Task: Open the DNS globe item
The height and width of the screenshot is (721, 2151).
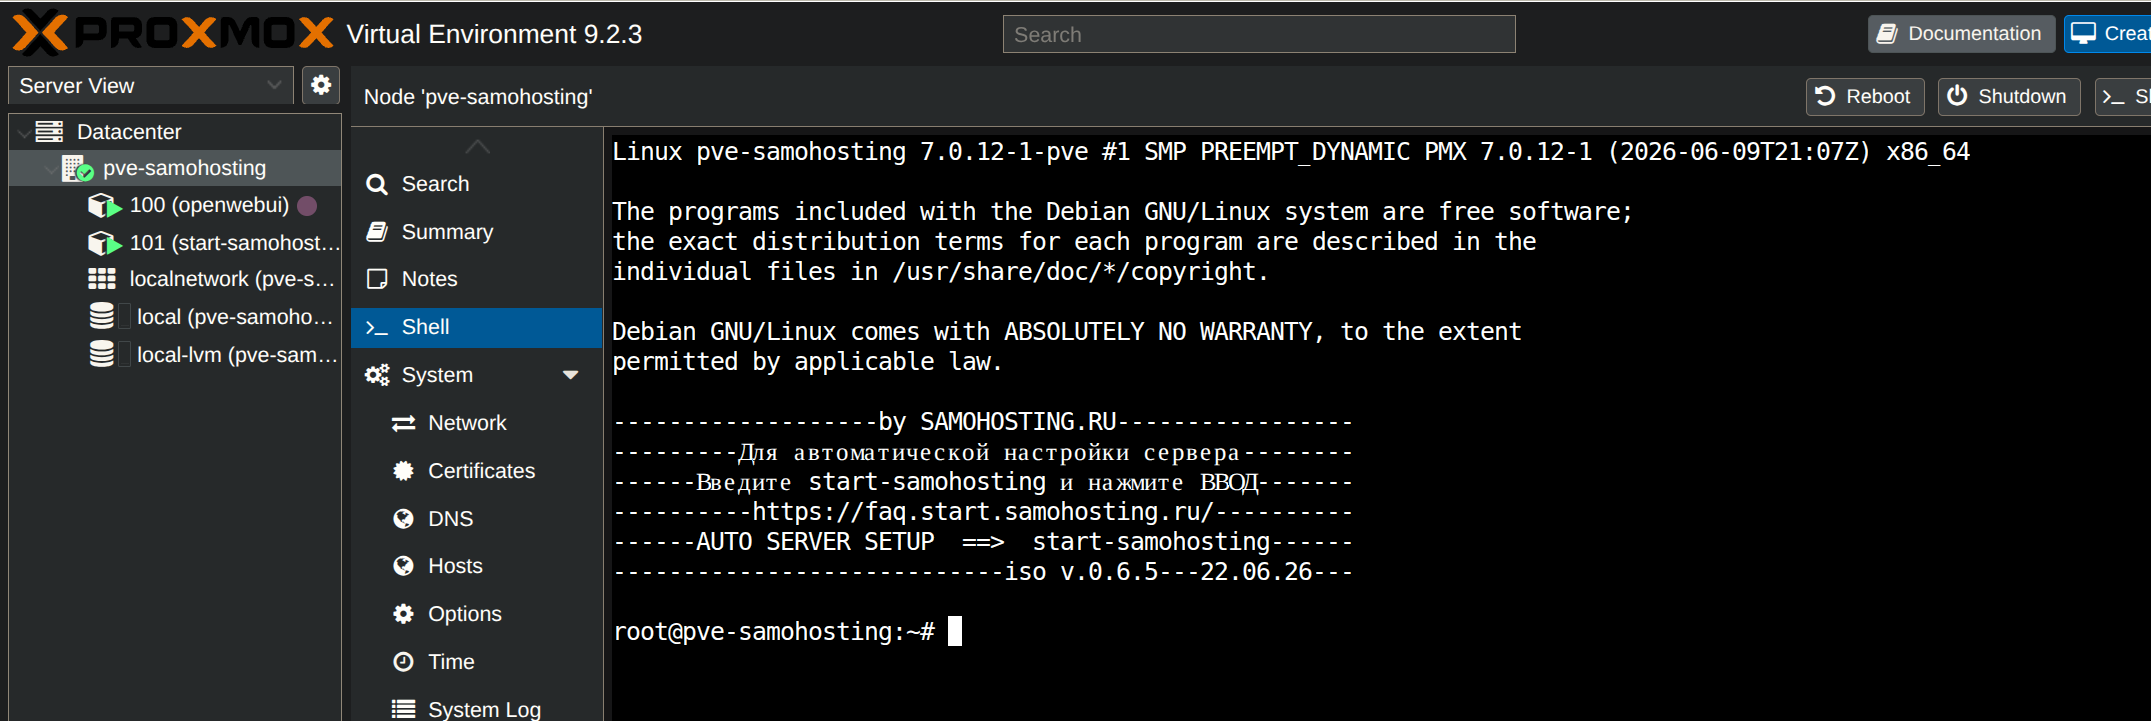Action: coord(476,519)
